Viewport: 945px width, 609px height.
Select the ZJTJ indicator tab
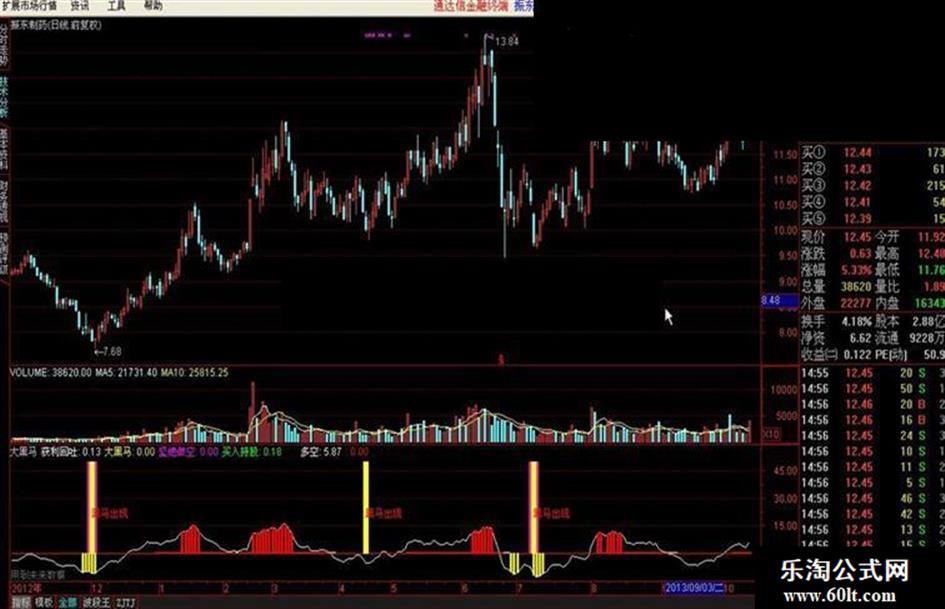point(125,602)
